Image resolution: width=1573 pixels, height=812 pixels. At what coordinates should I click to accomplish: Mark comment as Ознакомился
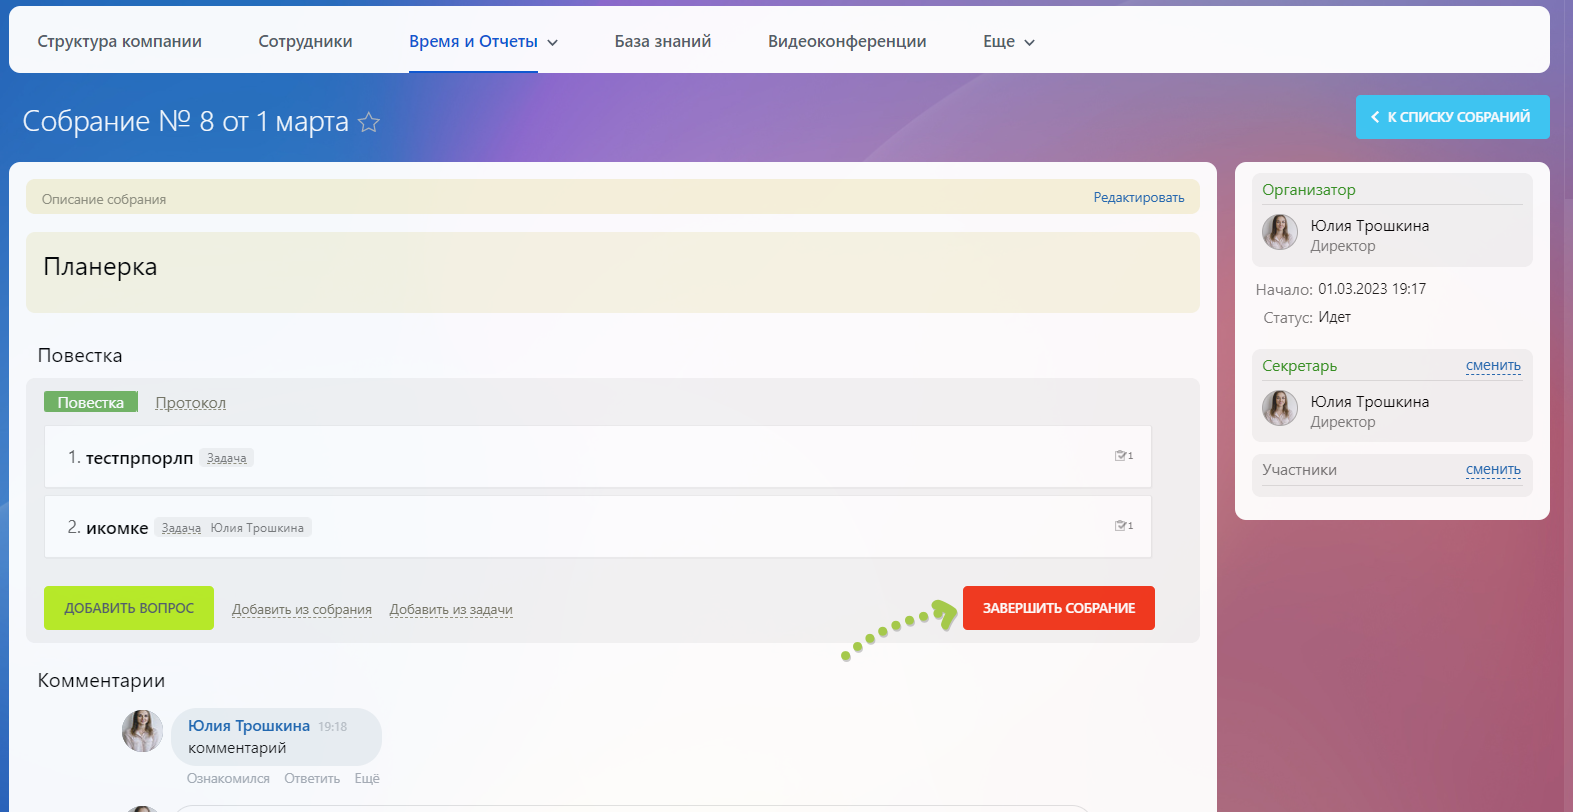pyautogui.click(x=228, y=778)
